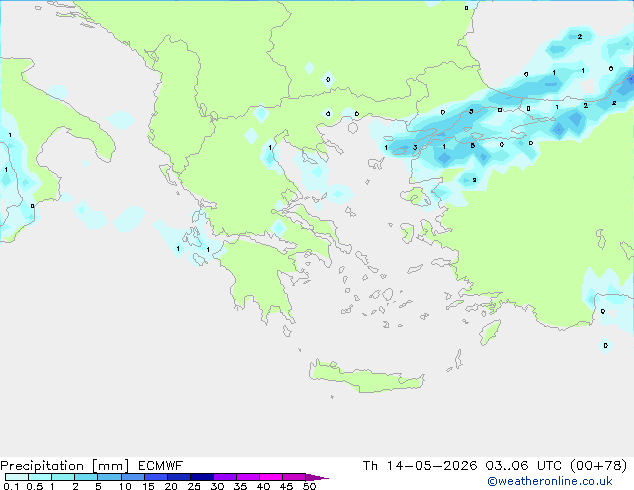This screenshot has height=490, width=634.
Task: Click the '(00+78)' forecast offset text
Action: pyautogui.click(x=598, y=466)
